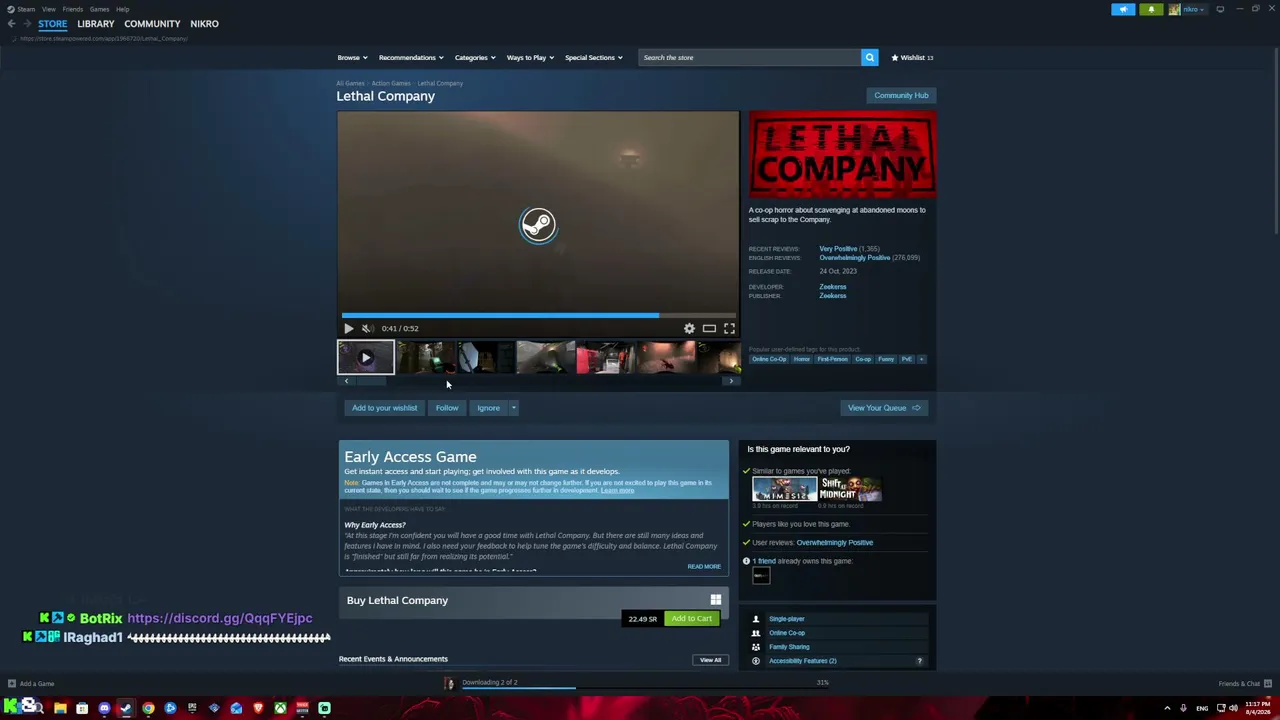Select the red-walled room screenshot thumbnail
The image size is (1280, 720).
tap(605, 357)
